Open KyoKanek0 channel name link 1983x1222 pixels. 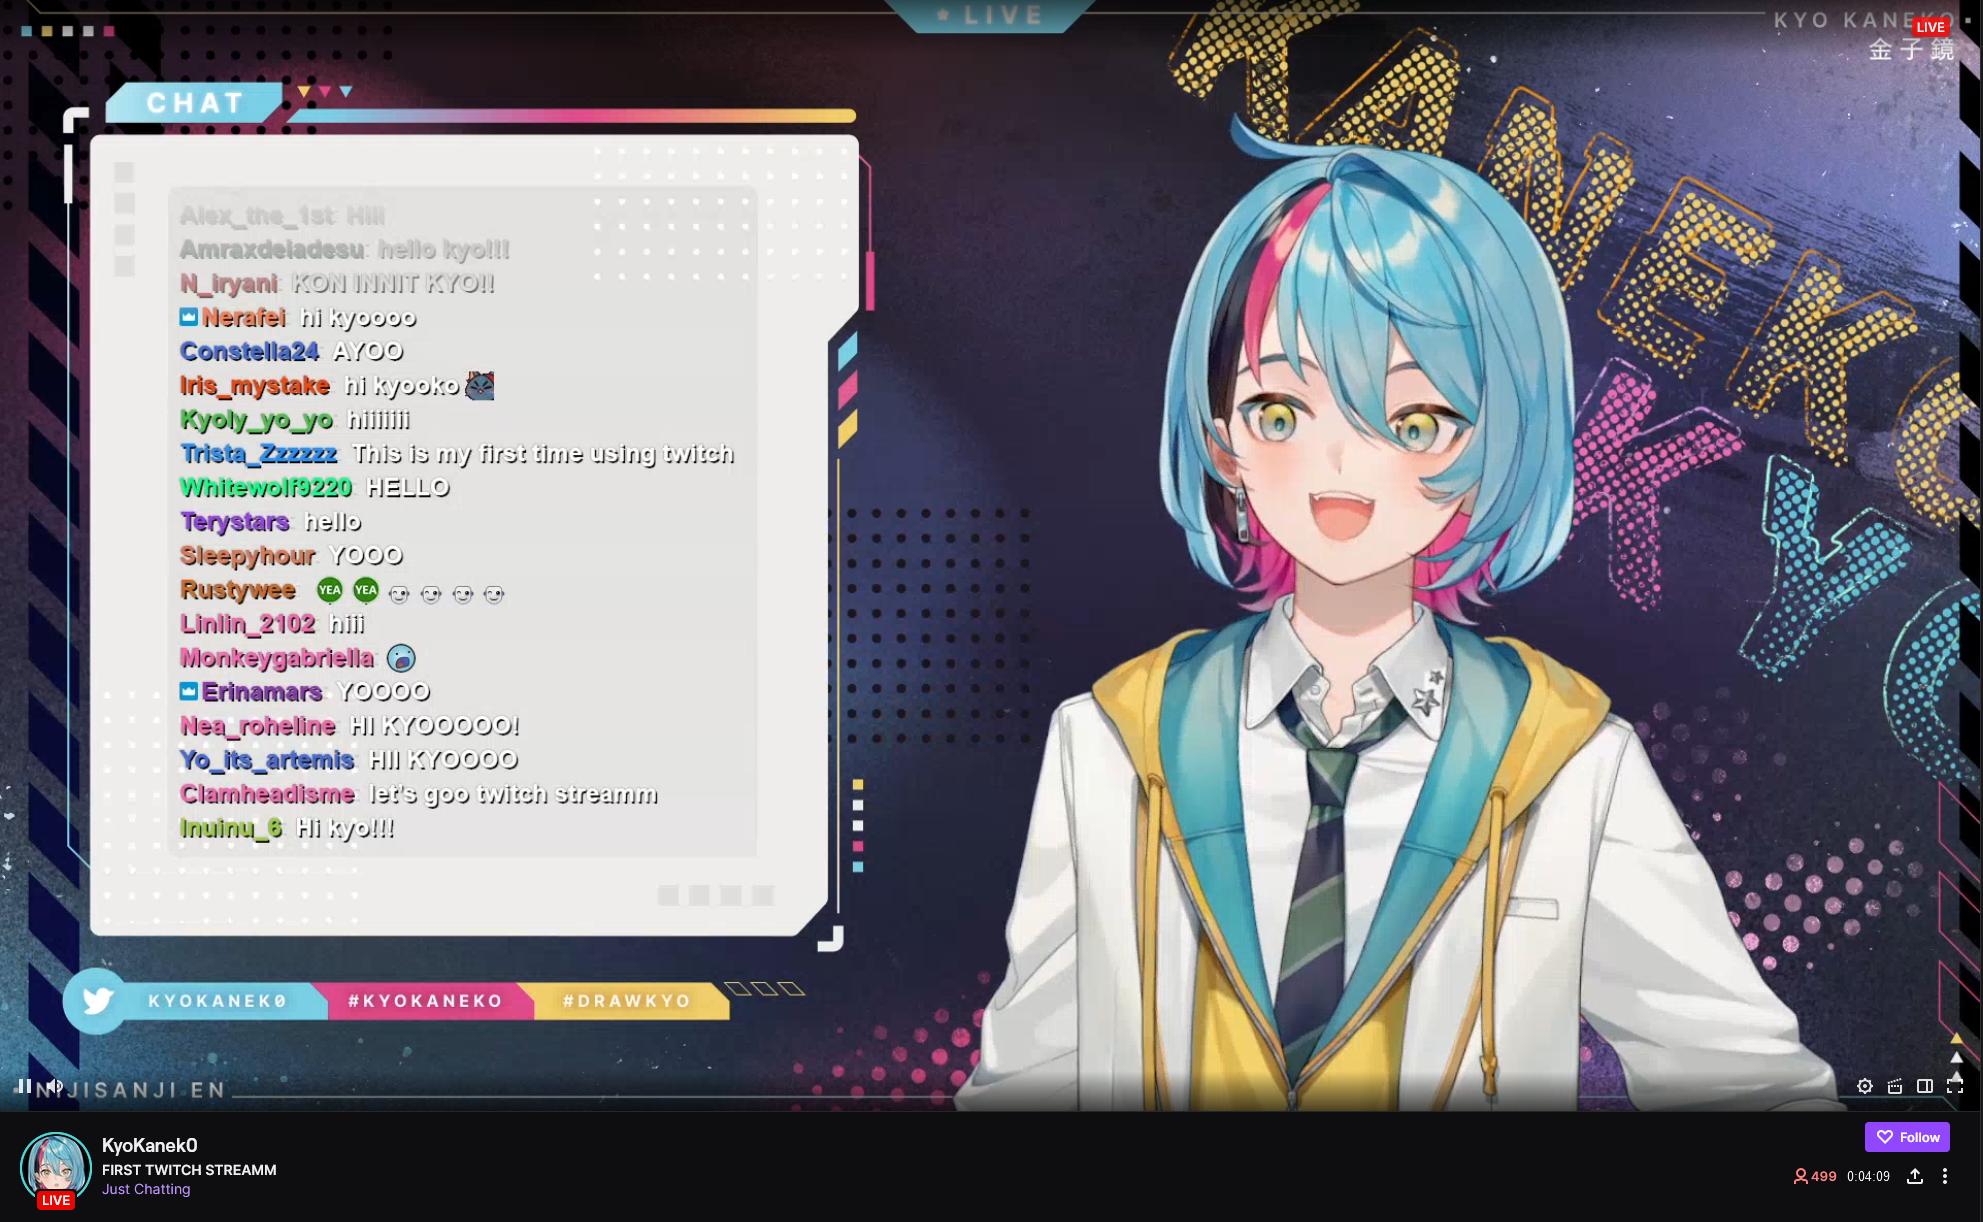(149, 1146)
